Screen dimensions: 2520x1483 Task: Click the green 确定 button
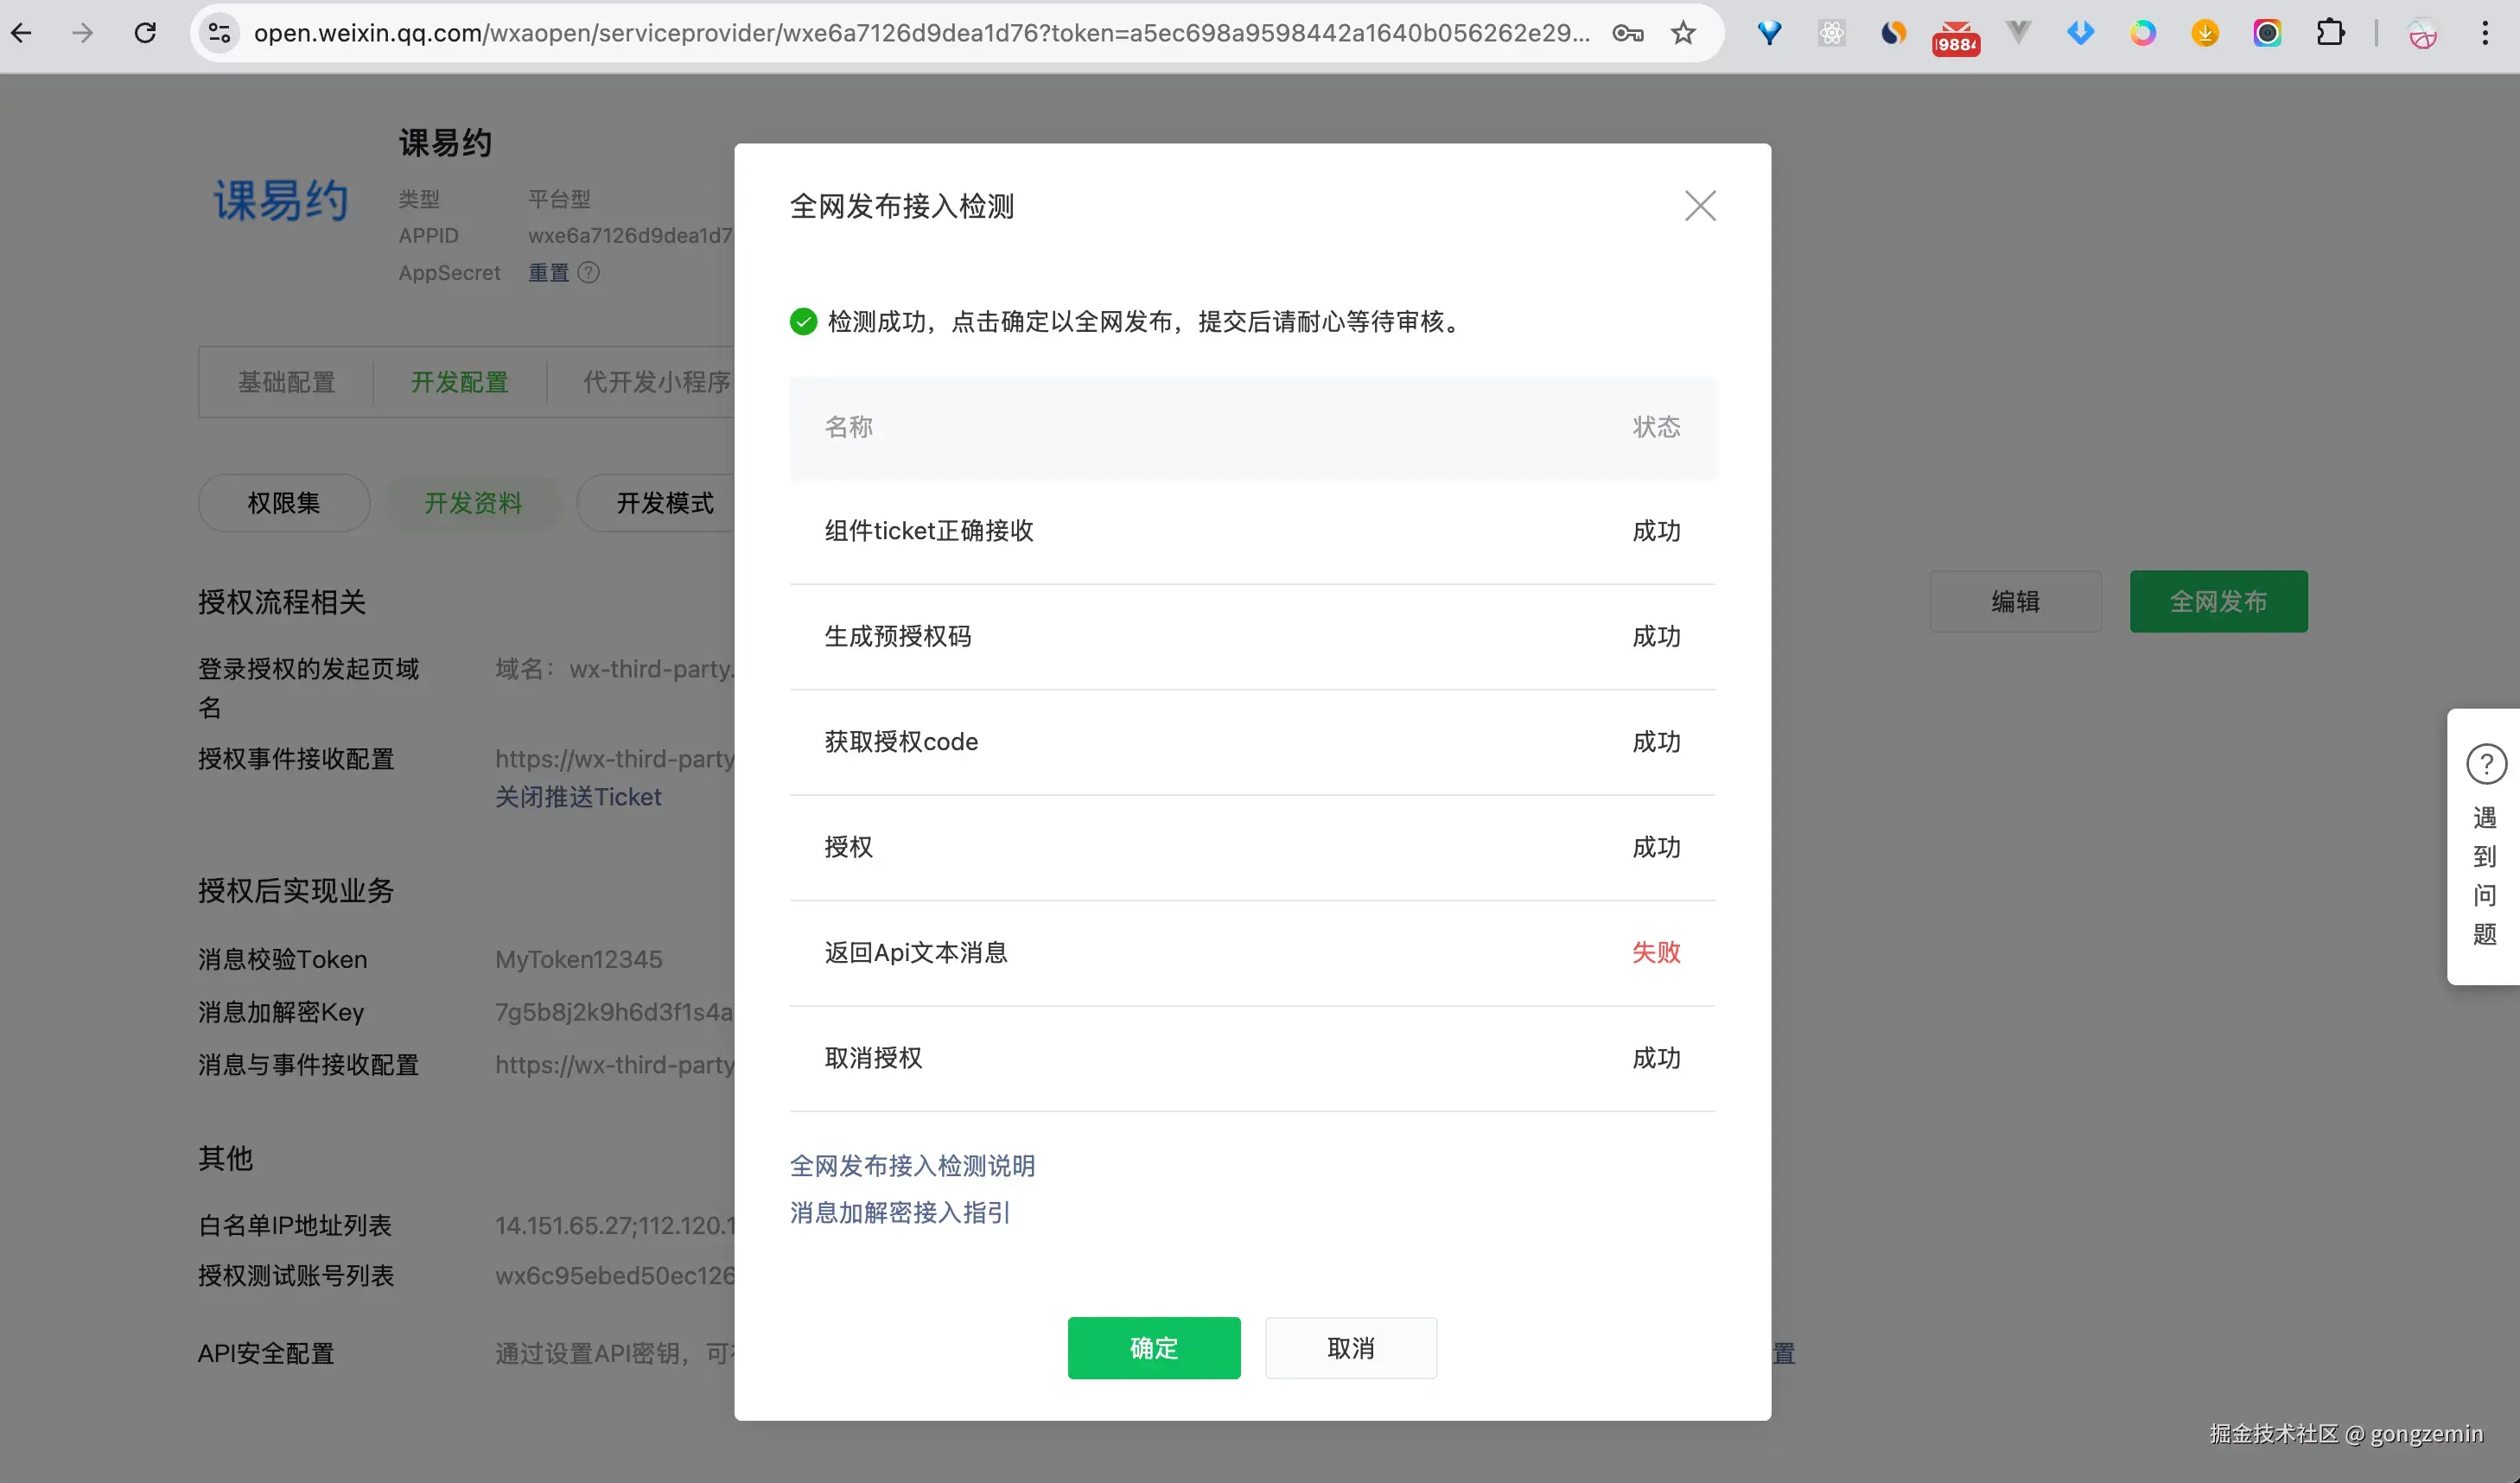tap(1153, 1348)
